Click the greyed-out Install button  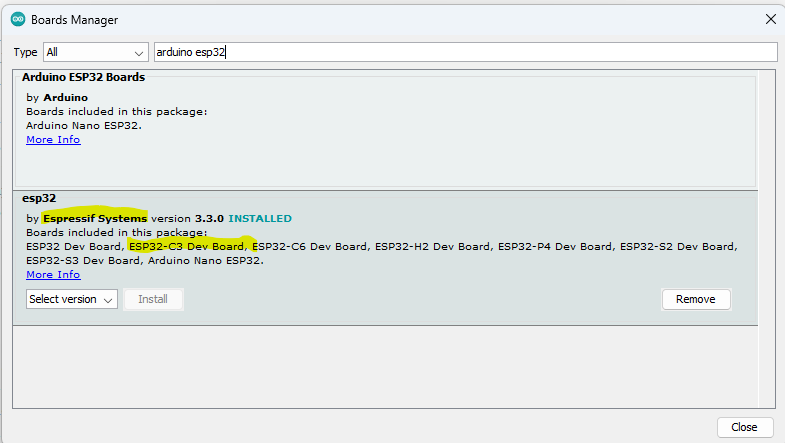[153, 299]
